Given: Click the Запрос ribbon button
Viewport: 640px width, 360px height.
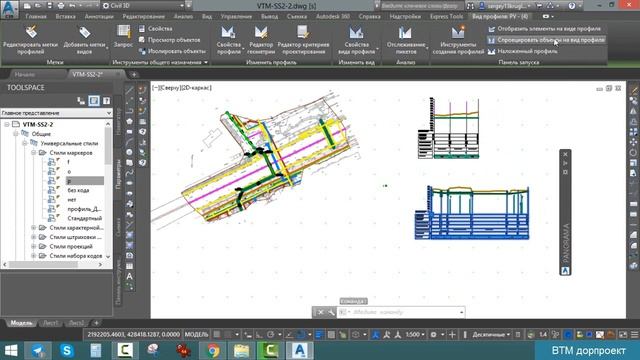Looking at the screenshot, I should coord(123,37).
